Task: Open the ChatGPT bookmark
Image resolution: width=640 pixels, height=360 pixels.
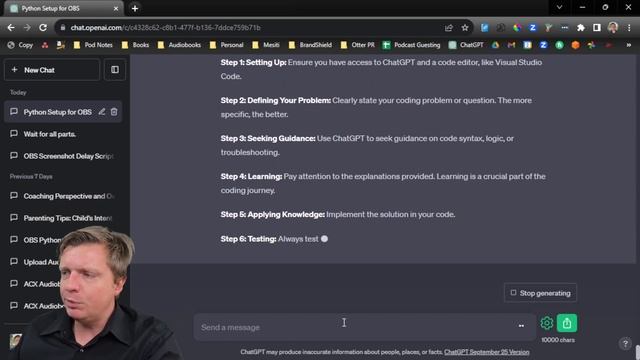Action: click(466, 45)
